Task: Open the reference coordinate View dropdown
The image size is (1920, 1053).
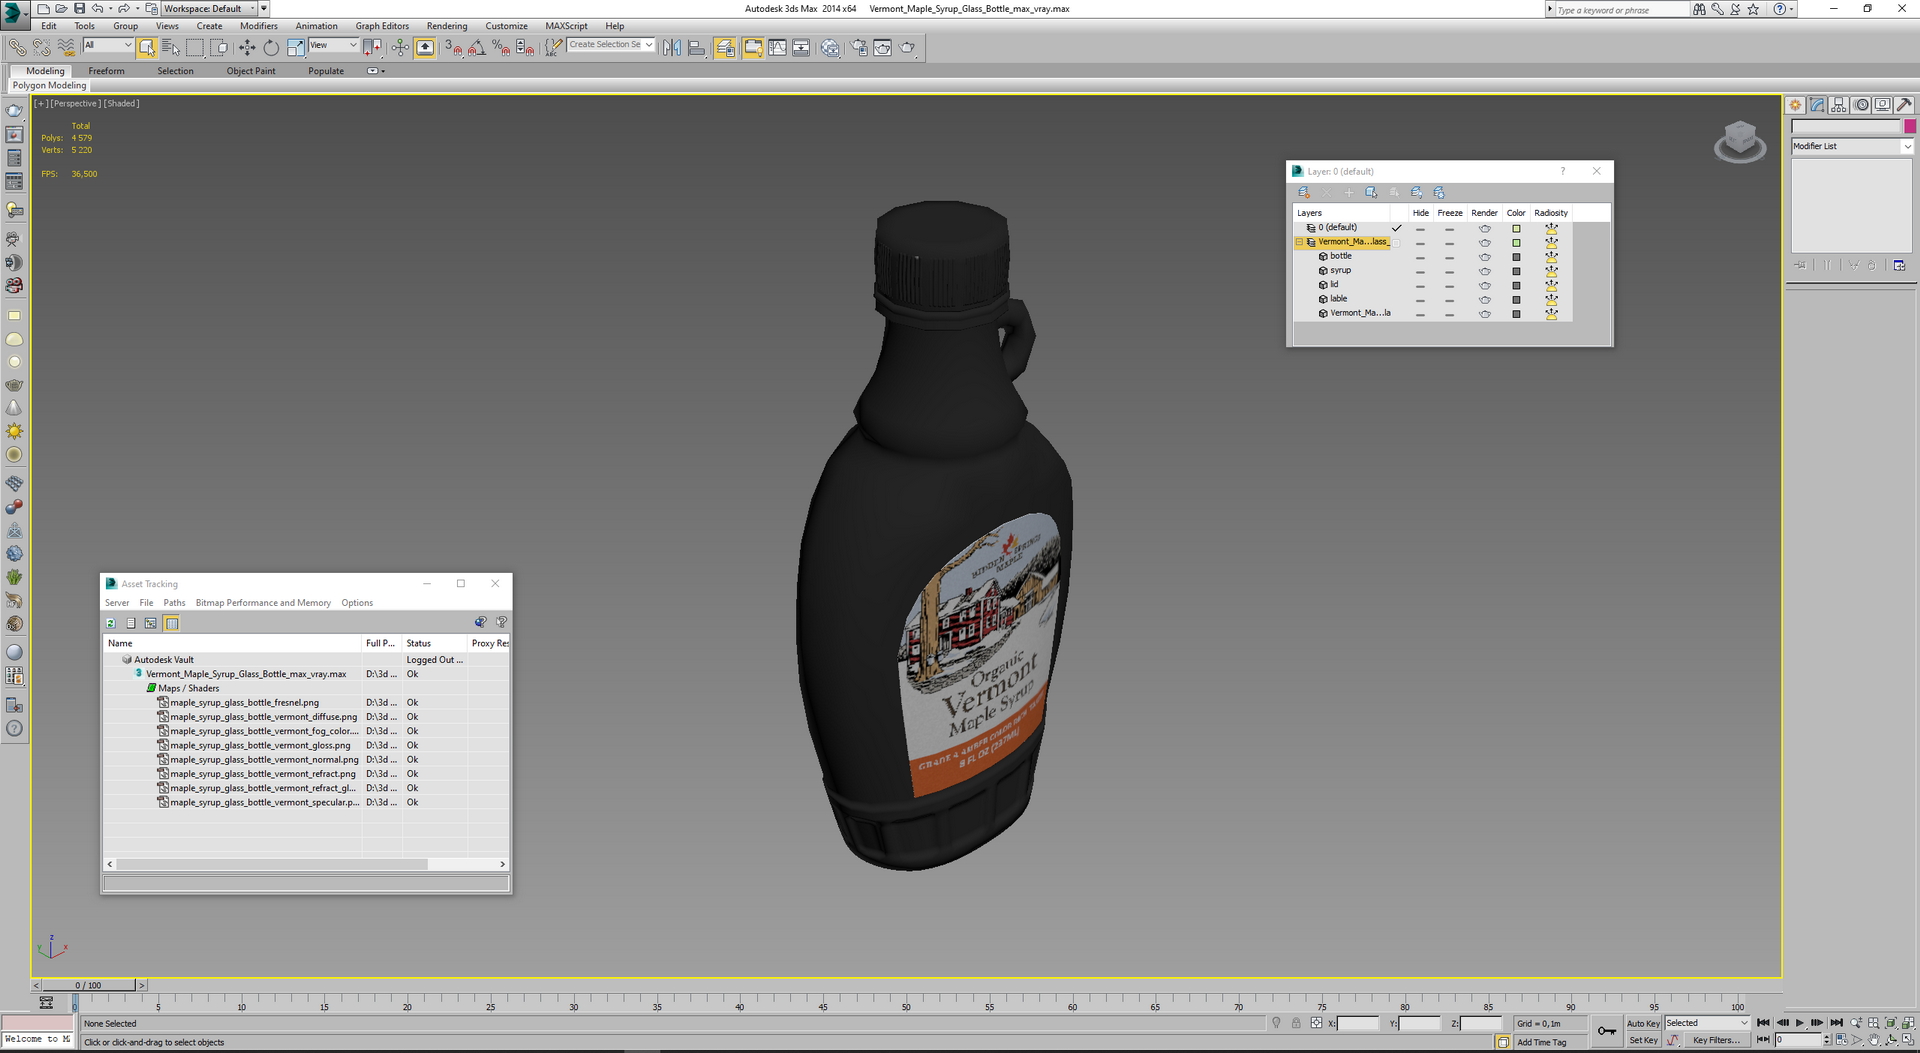Action: 333,45
